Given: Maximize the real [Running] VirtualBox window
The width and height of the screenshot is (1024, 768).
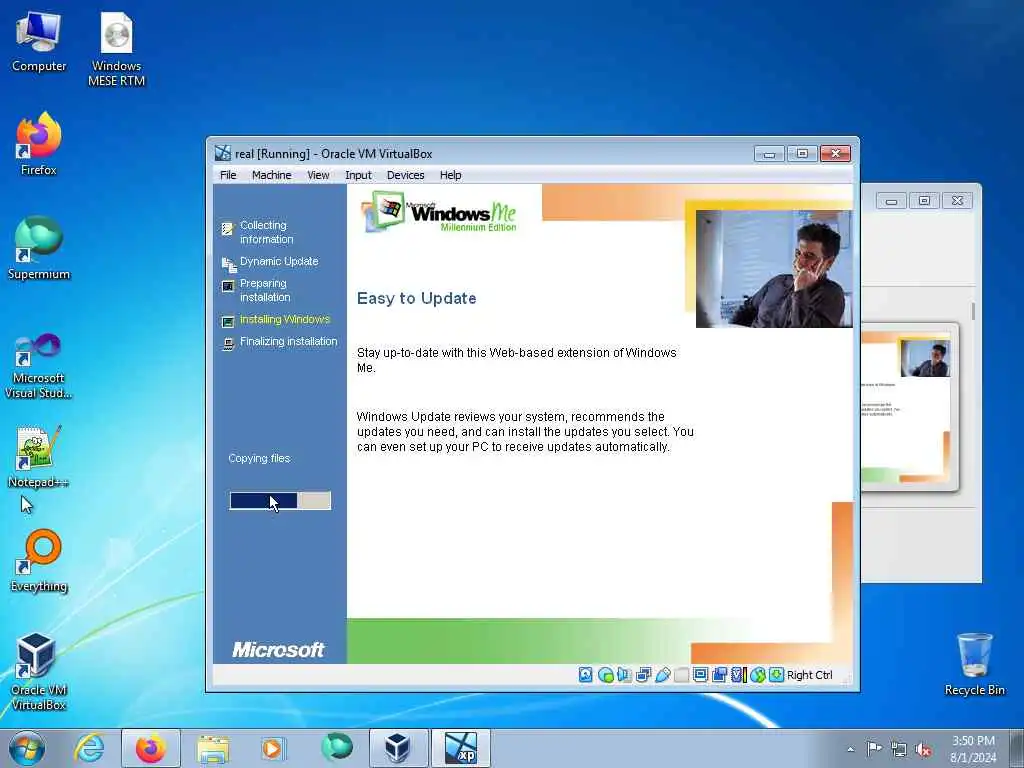Looking at the screenshot, I should [x=802, y=153].
